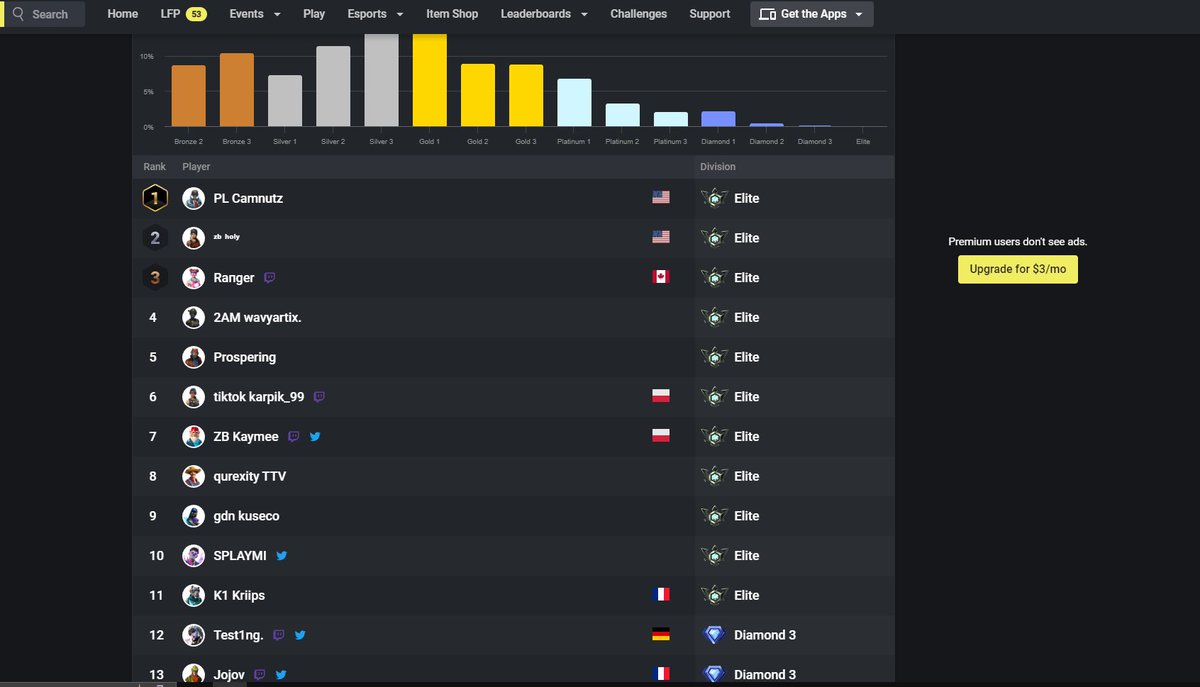Click tiktok karpik_99's Twitch icon
Image resolution: width=1200 pixels, height=687 pixels.
(x=319, y=397)
